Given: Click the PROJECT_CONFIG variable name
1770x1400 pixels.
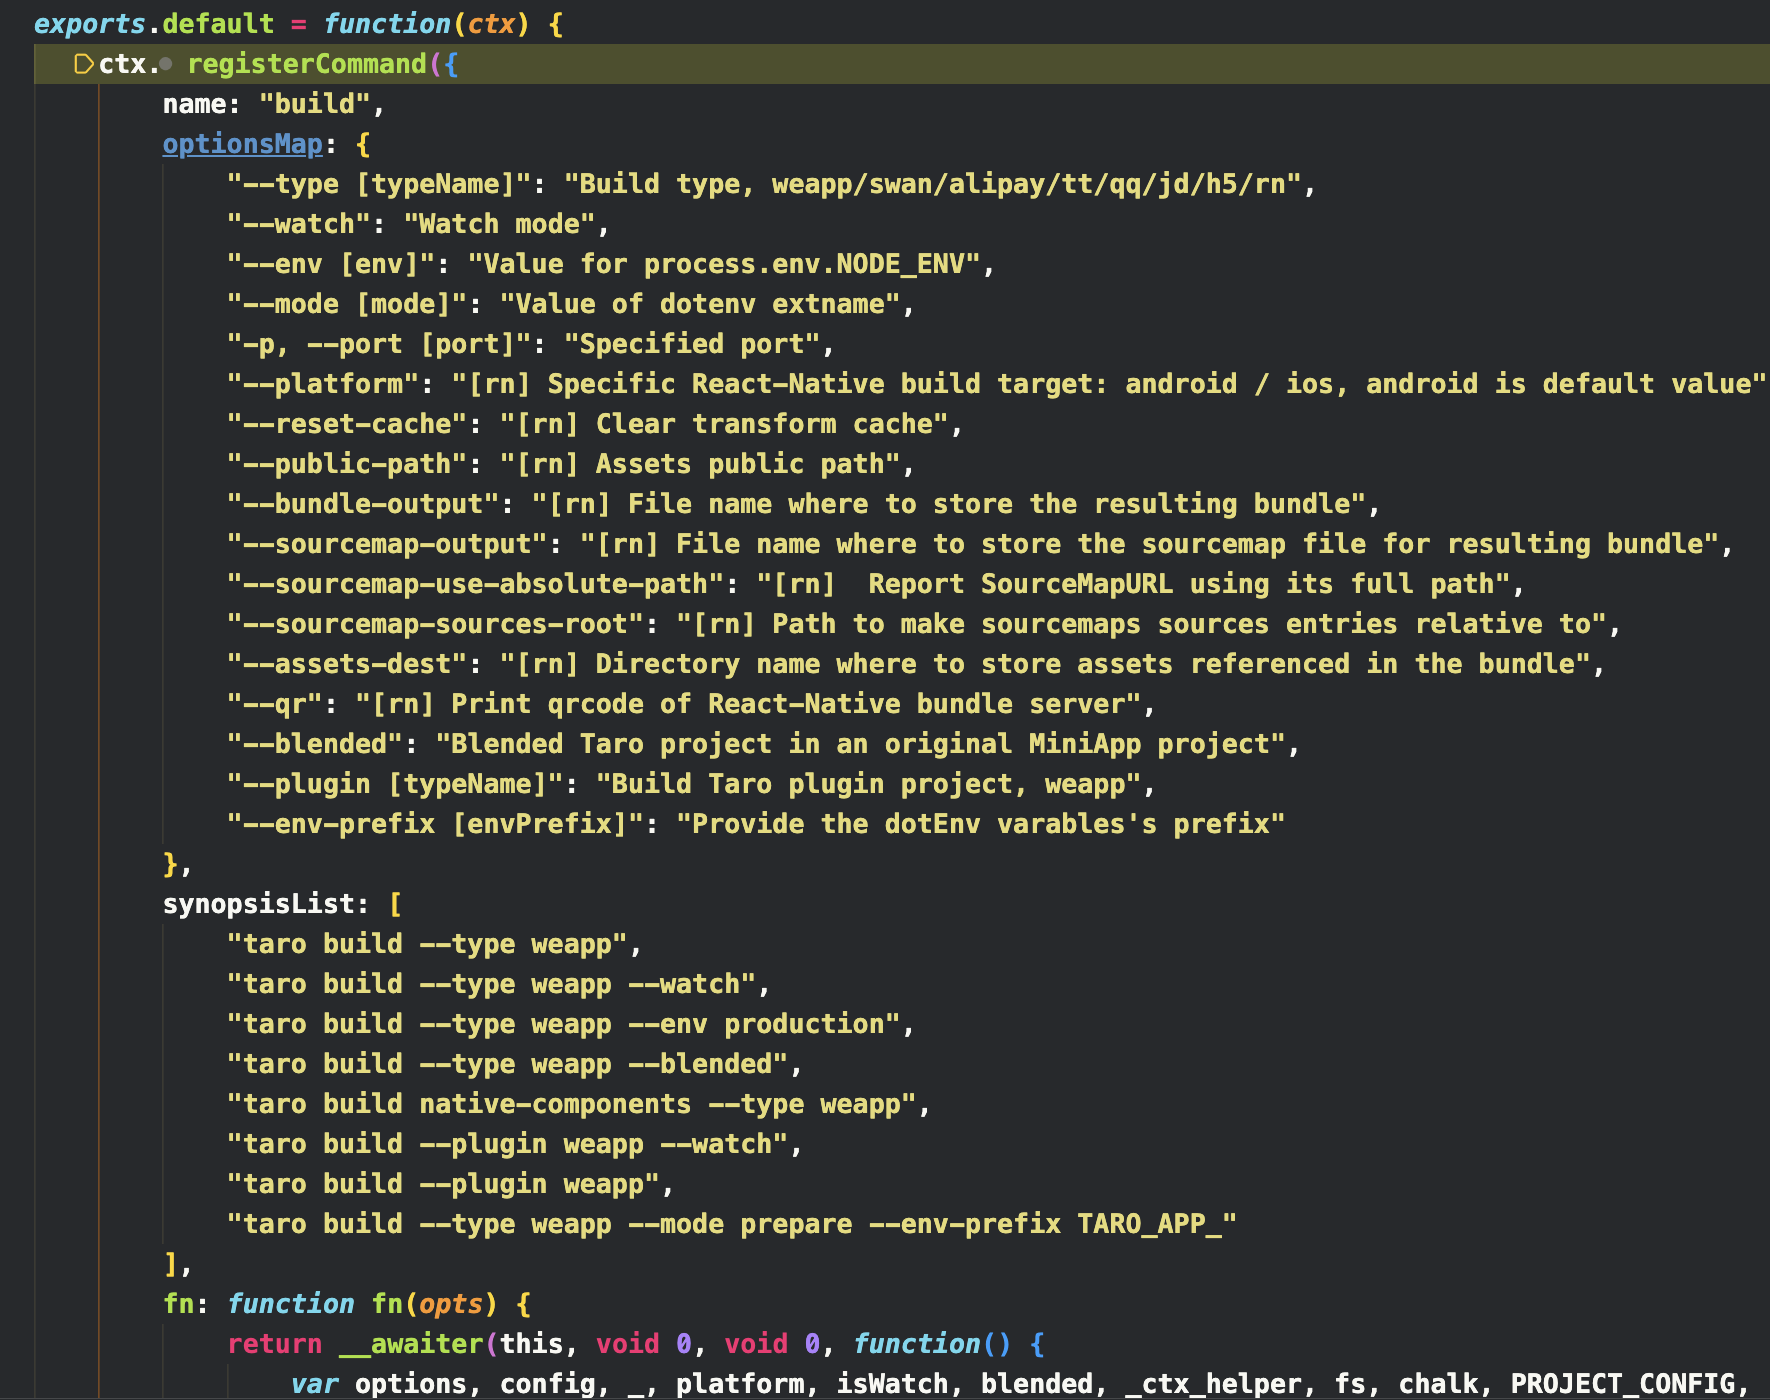Looking at the screenshot, I should coord(1622,1384).
